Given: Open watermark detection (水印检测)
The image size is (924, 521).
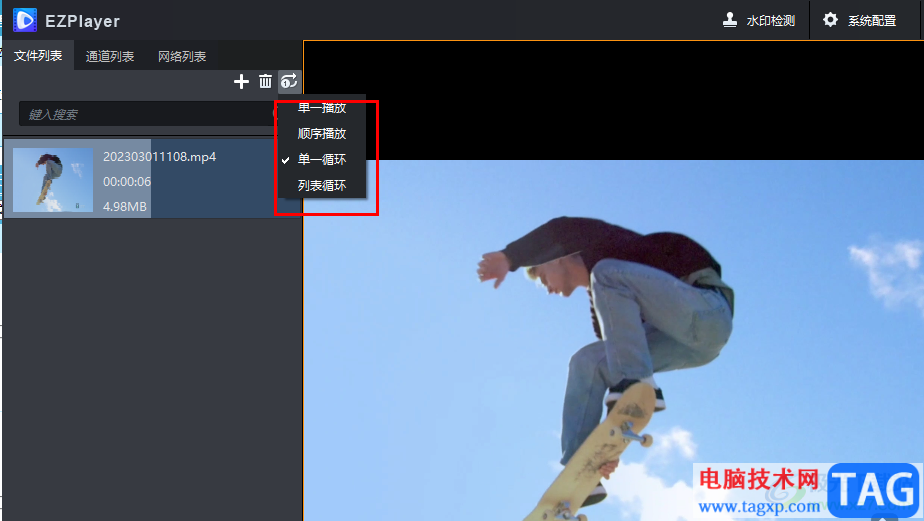Looking at the screenshot, I should (759, 21).
